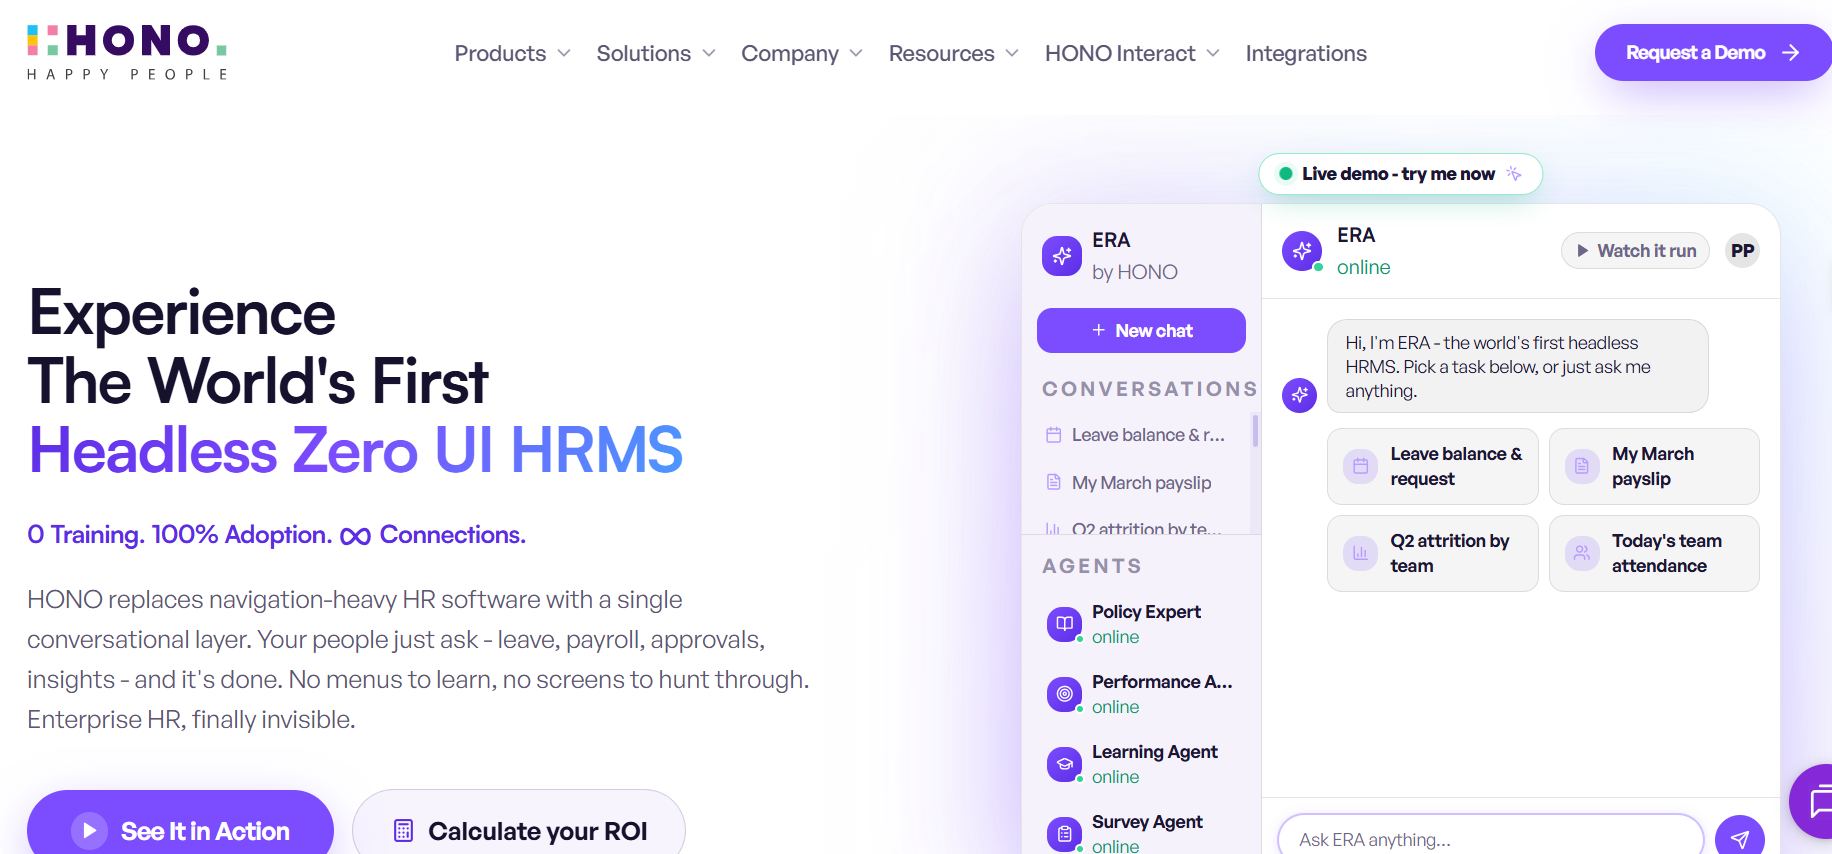Click the CONVERSATIONS section heading
The height and width of the screenshot is (854, 1832).
[1149, 389]
